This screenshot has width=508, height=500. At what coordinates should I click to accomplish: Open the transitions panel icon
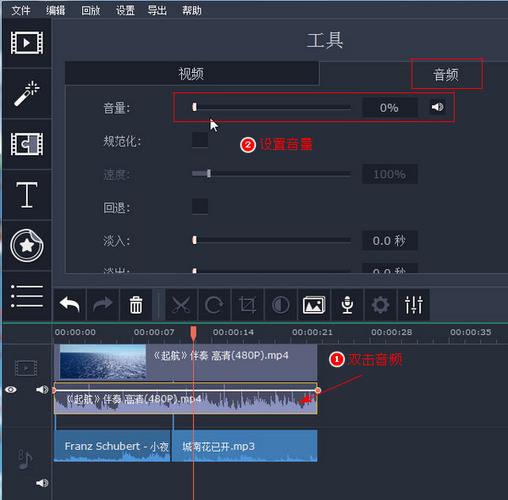27,144
